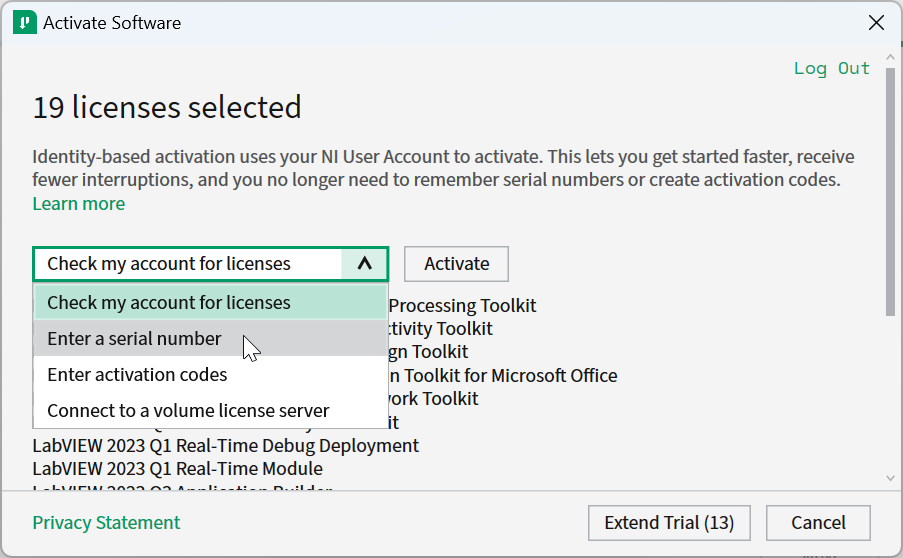Viewport: 903px width, 558px height.
Task: Collapse the activation method dropdown arrow
Action: coord(365,264)
